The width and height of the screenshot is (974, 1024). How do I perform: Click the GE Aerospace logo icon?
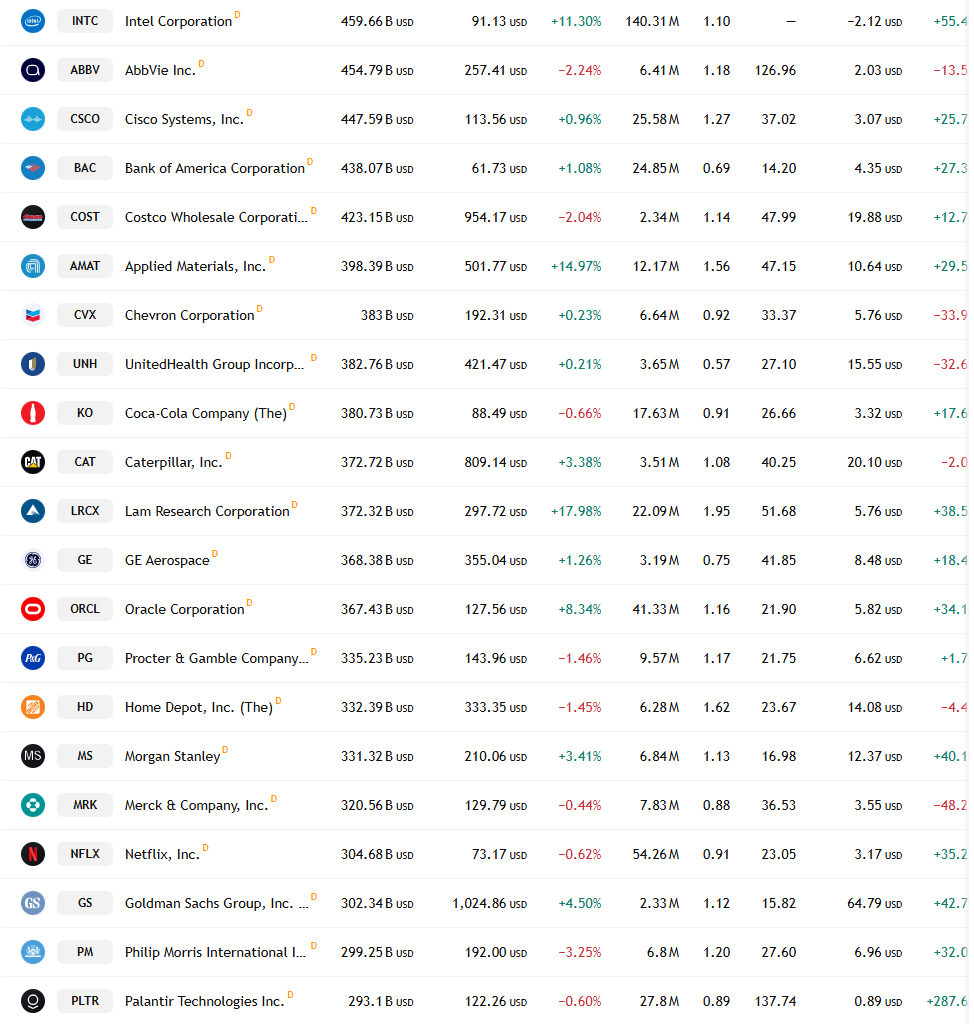point(33,560)
